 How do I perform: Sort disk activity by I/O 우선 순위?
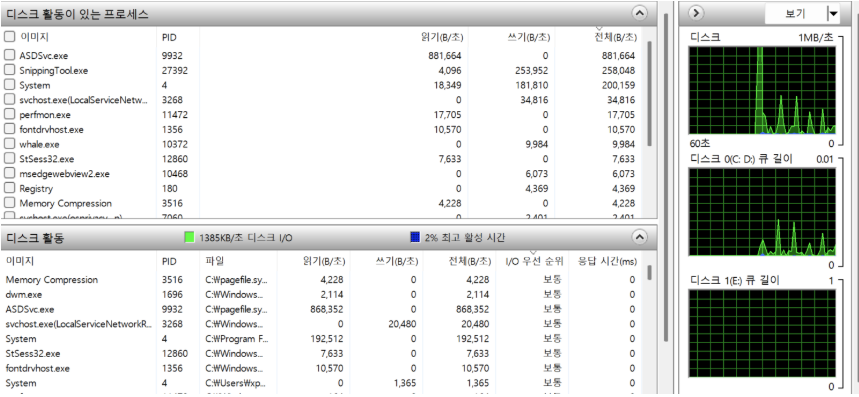point(534,262)
